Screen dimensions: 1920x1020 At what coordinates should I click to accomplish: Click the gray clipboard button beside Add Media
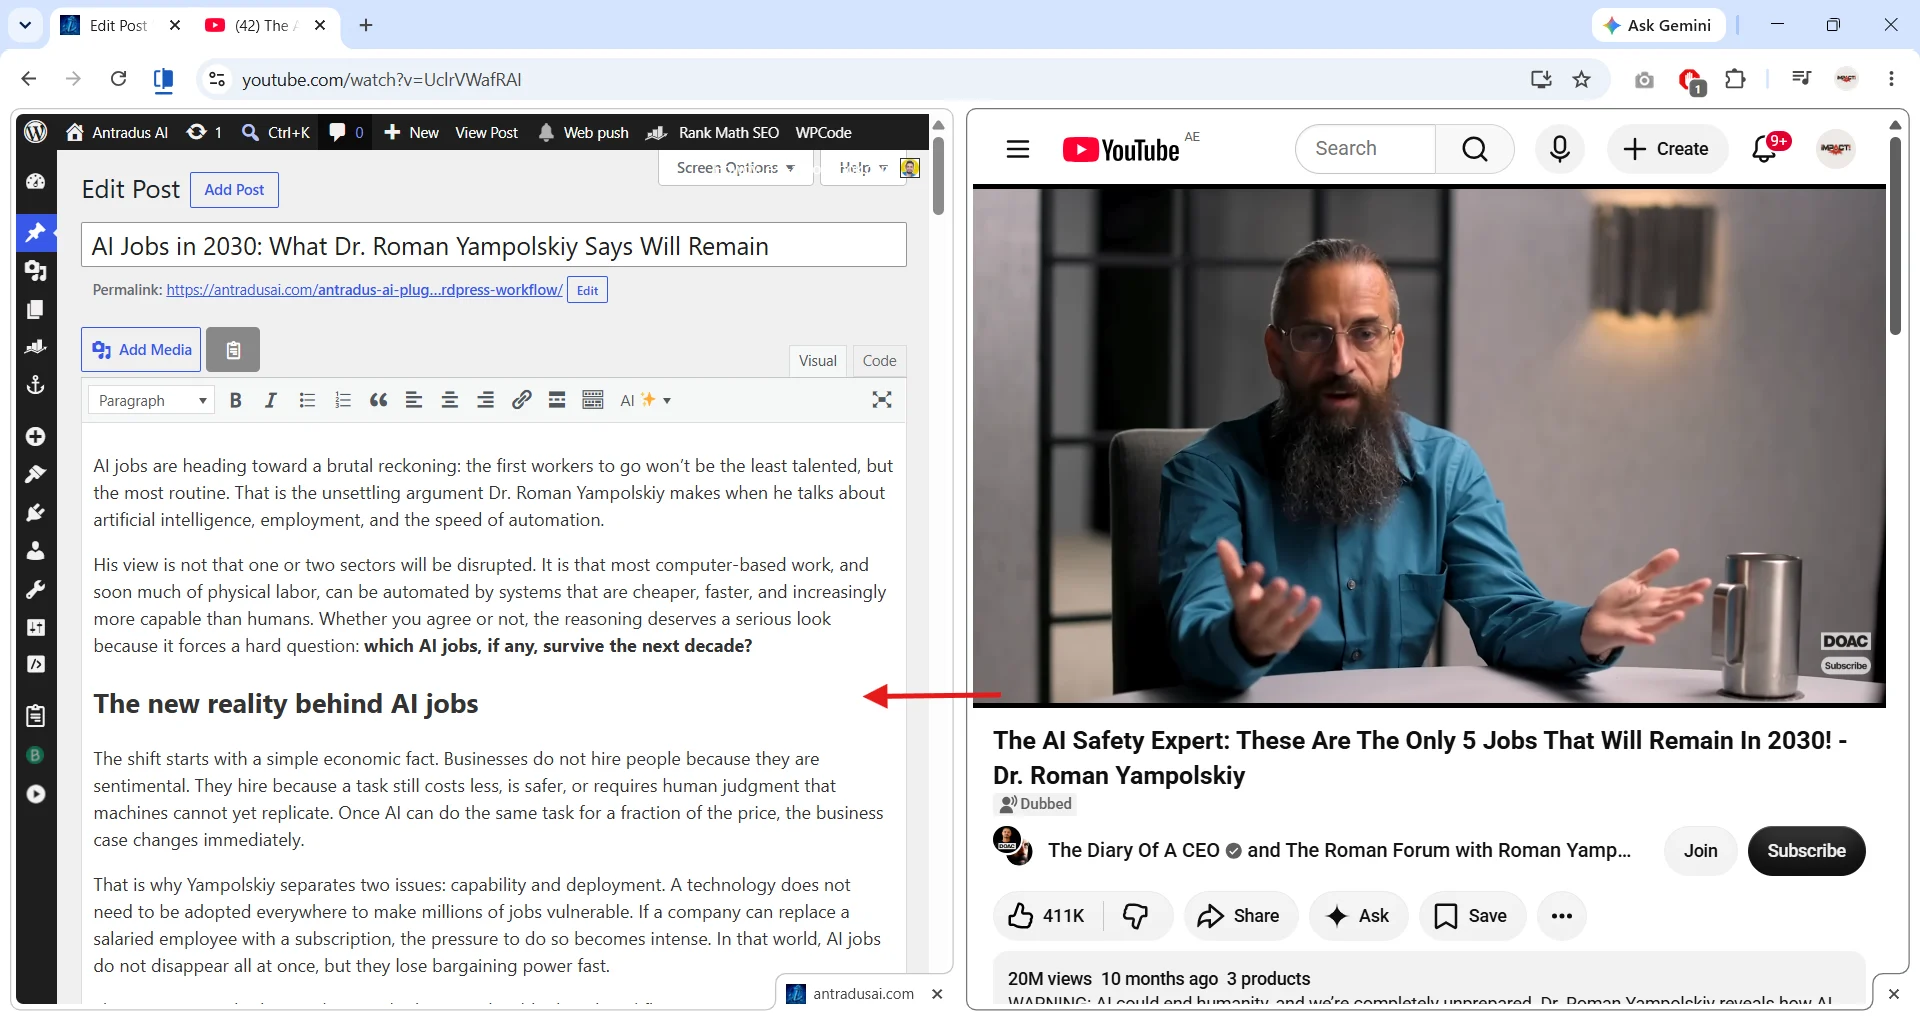coord(233,349)
